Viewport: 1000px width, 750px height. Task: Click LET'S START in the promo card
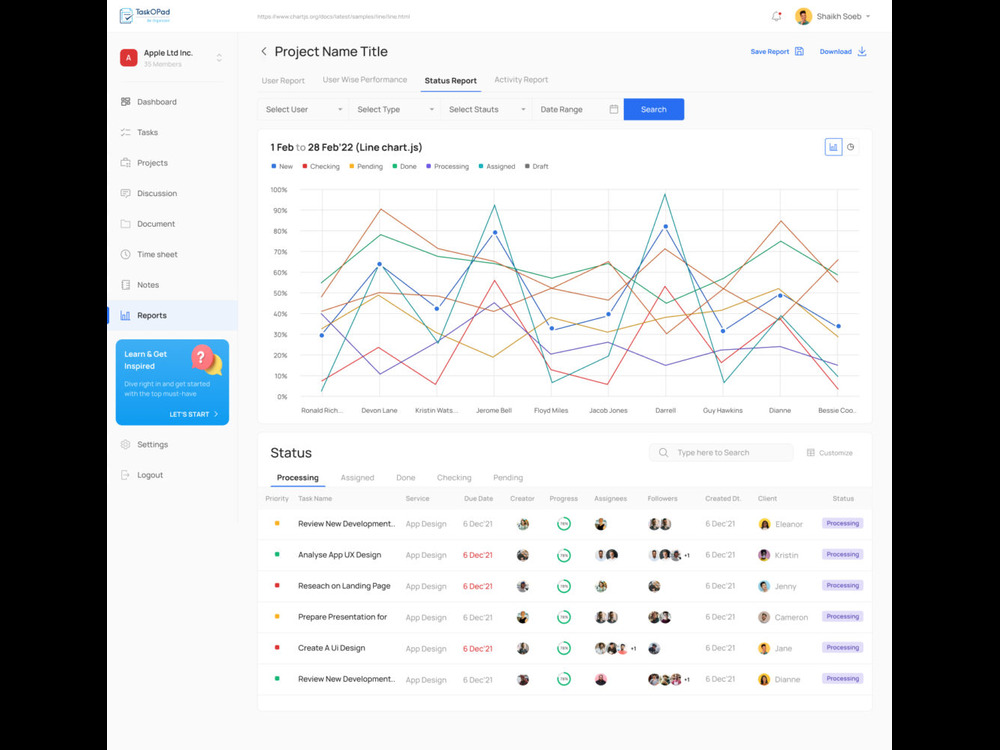click(194, 414)
